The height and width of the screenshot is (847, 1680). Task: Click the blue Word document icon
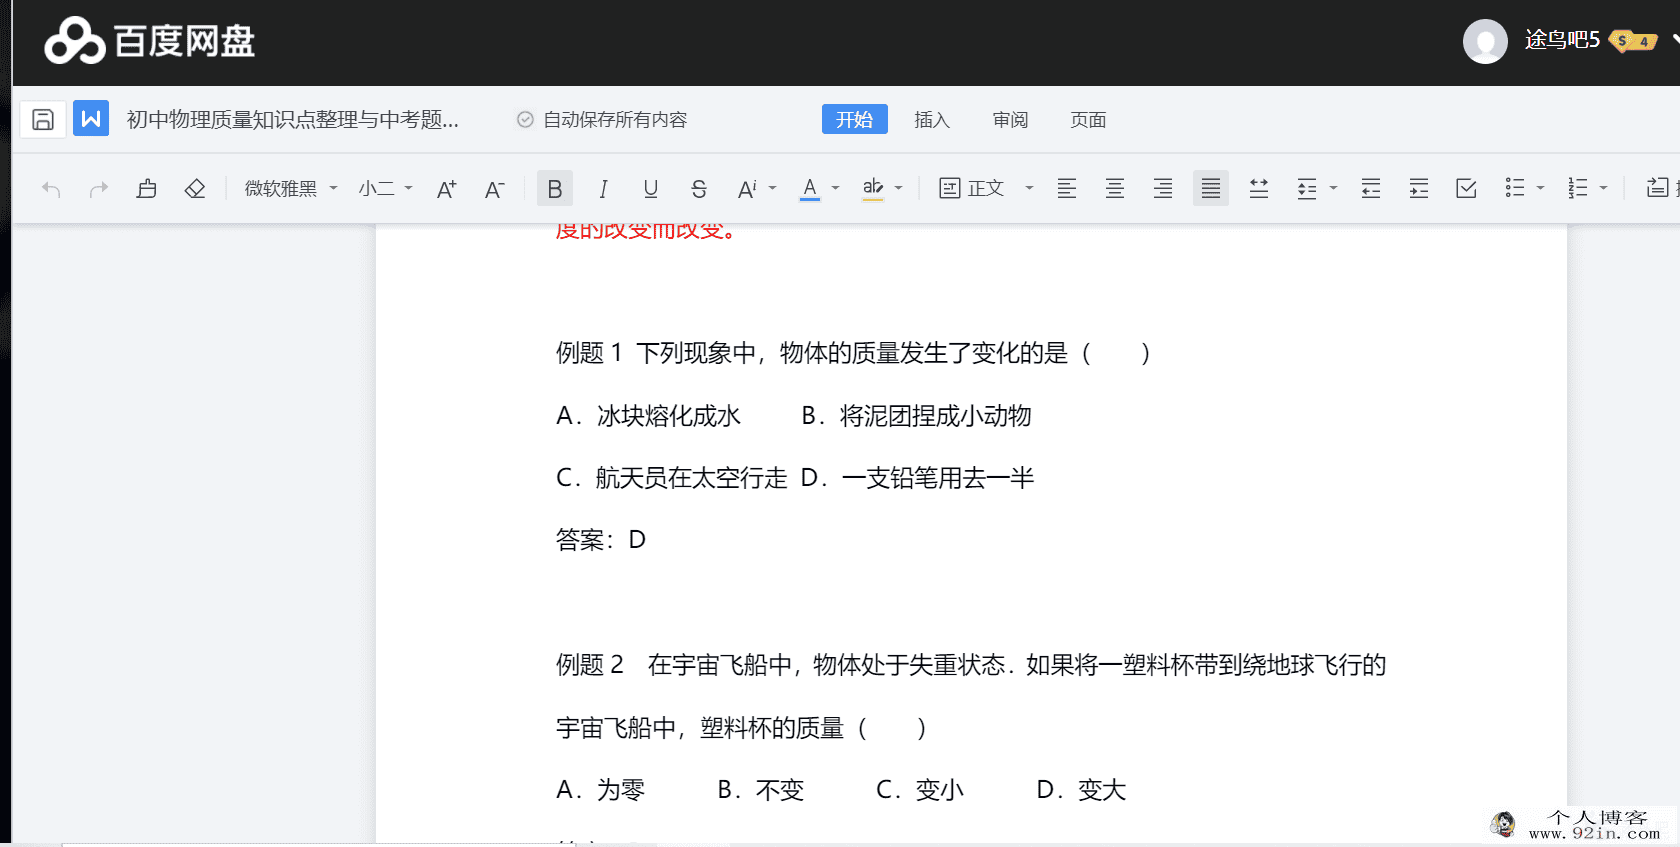coord(91,119)
